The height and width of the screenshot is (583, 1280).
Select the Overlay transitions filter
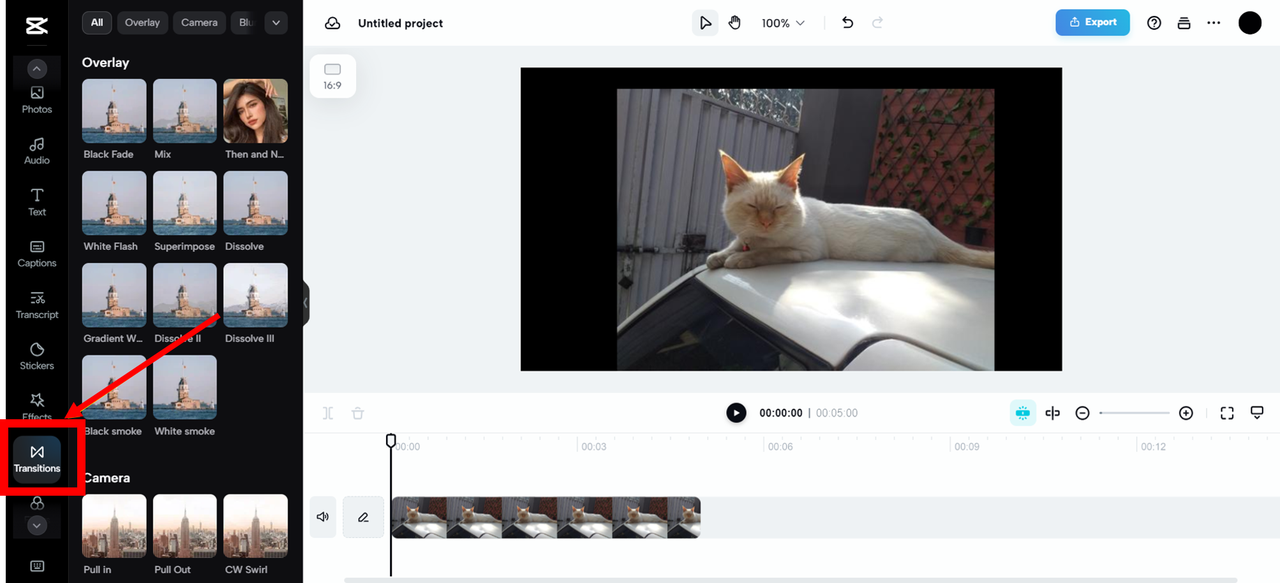pos(142,22)
